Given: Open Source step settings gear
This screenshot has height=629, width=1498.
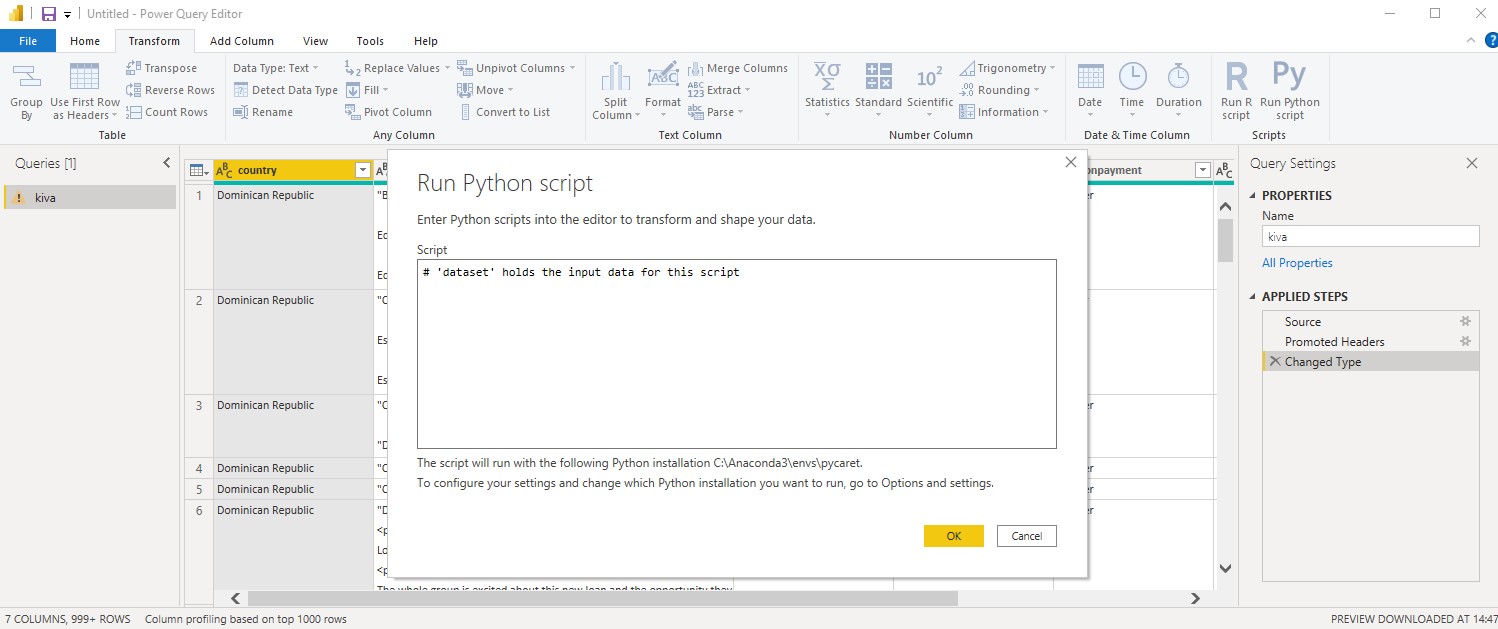Looking at the screenshot, I should (x=1465, y=321).
